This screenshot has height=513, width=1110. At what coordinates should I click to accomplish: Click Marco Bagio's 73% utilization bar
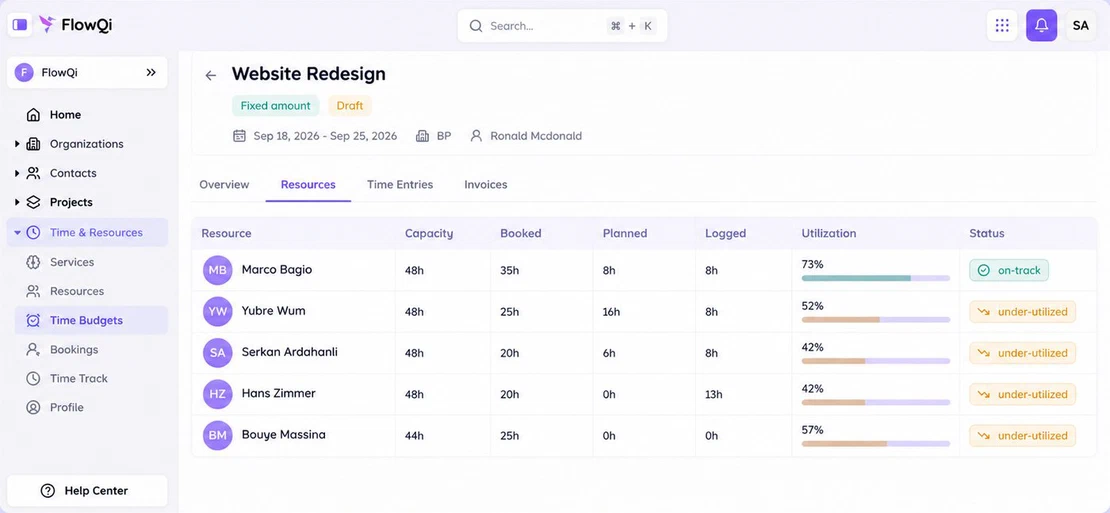[x=876, y=279]
